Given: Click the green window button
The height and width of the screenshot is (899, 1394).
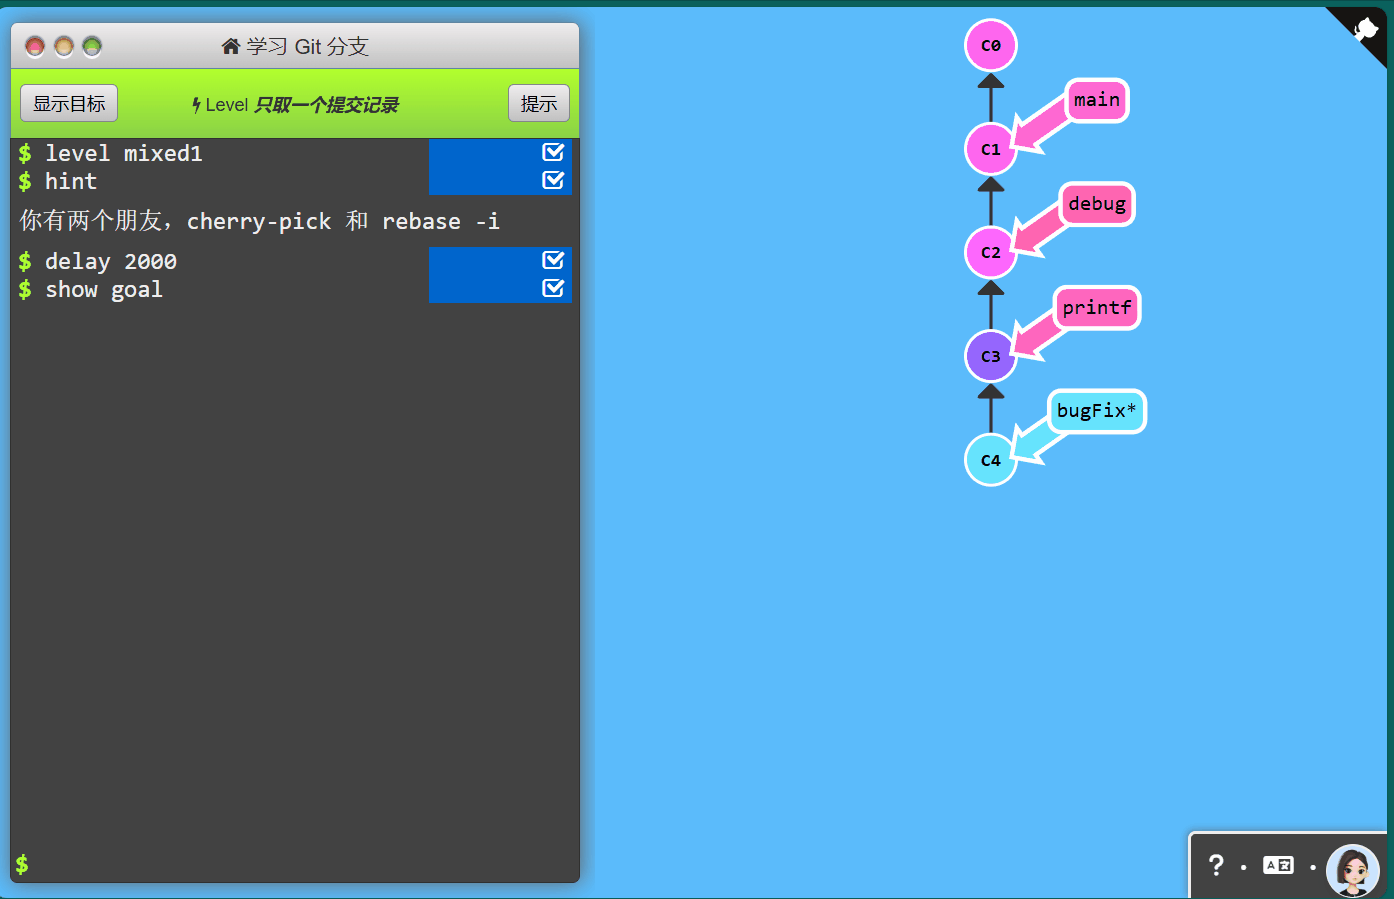Looking at the screenshot, I should tap(92, 46).
